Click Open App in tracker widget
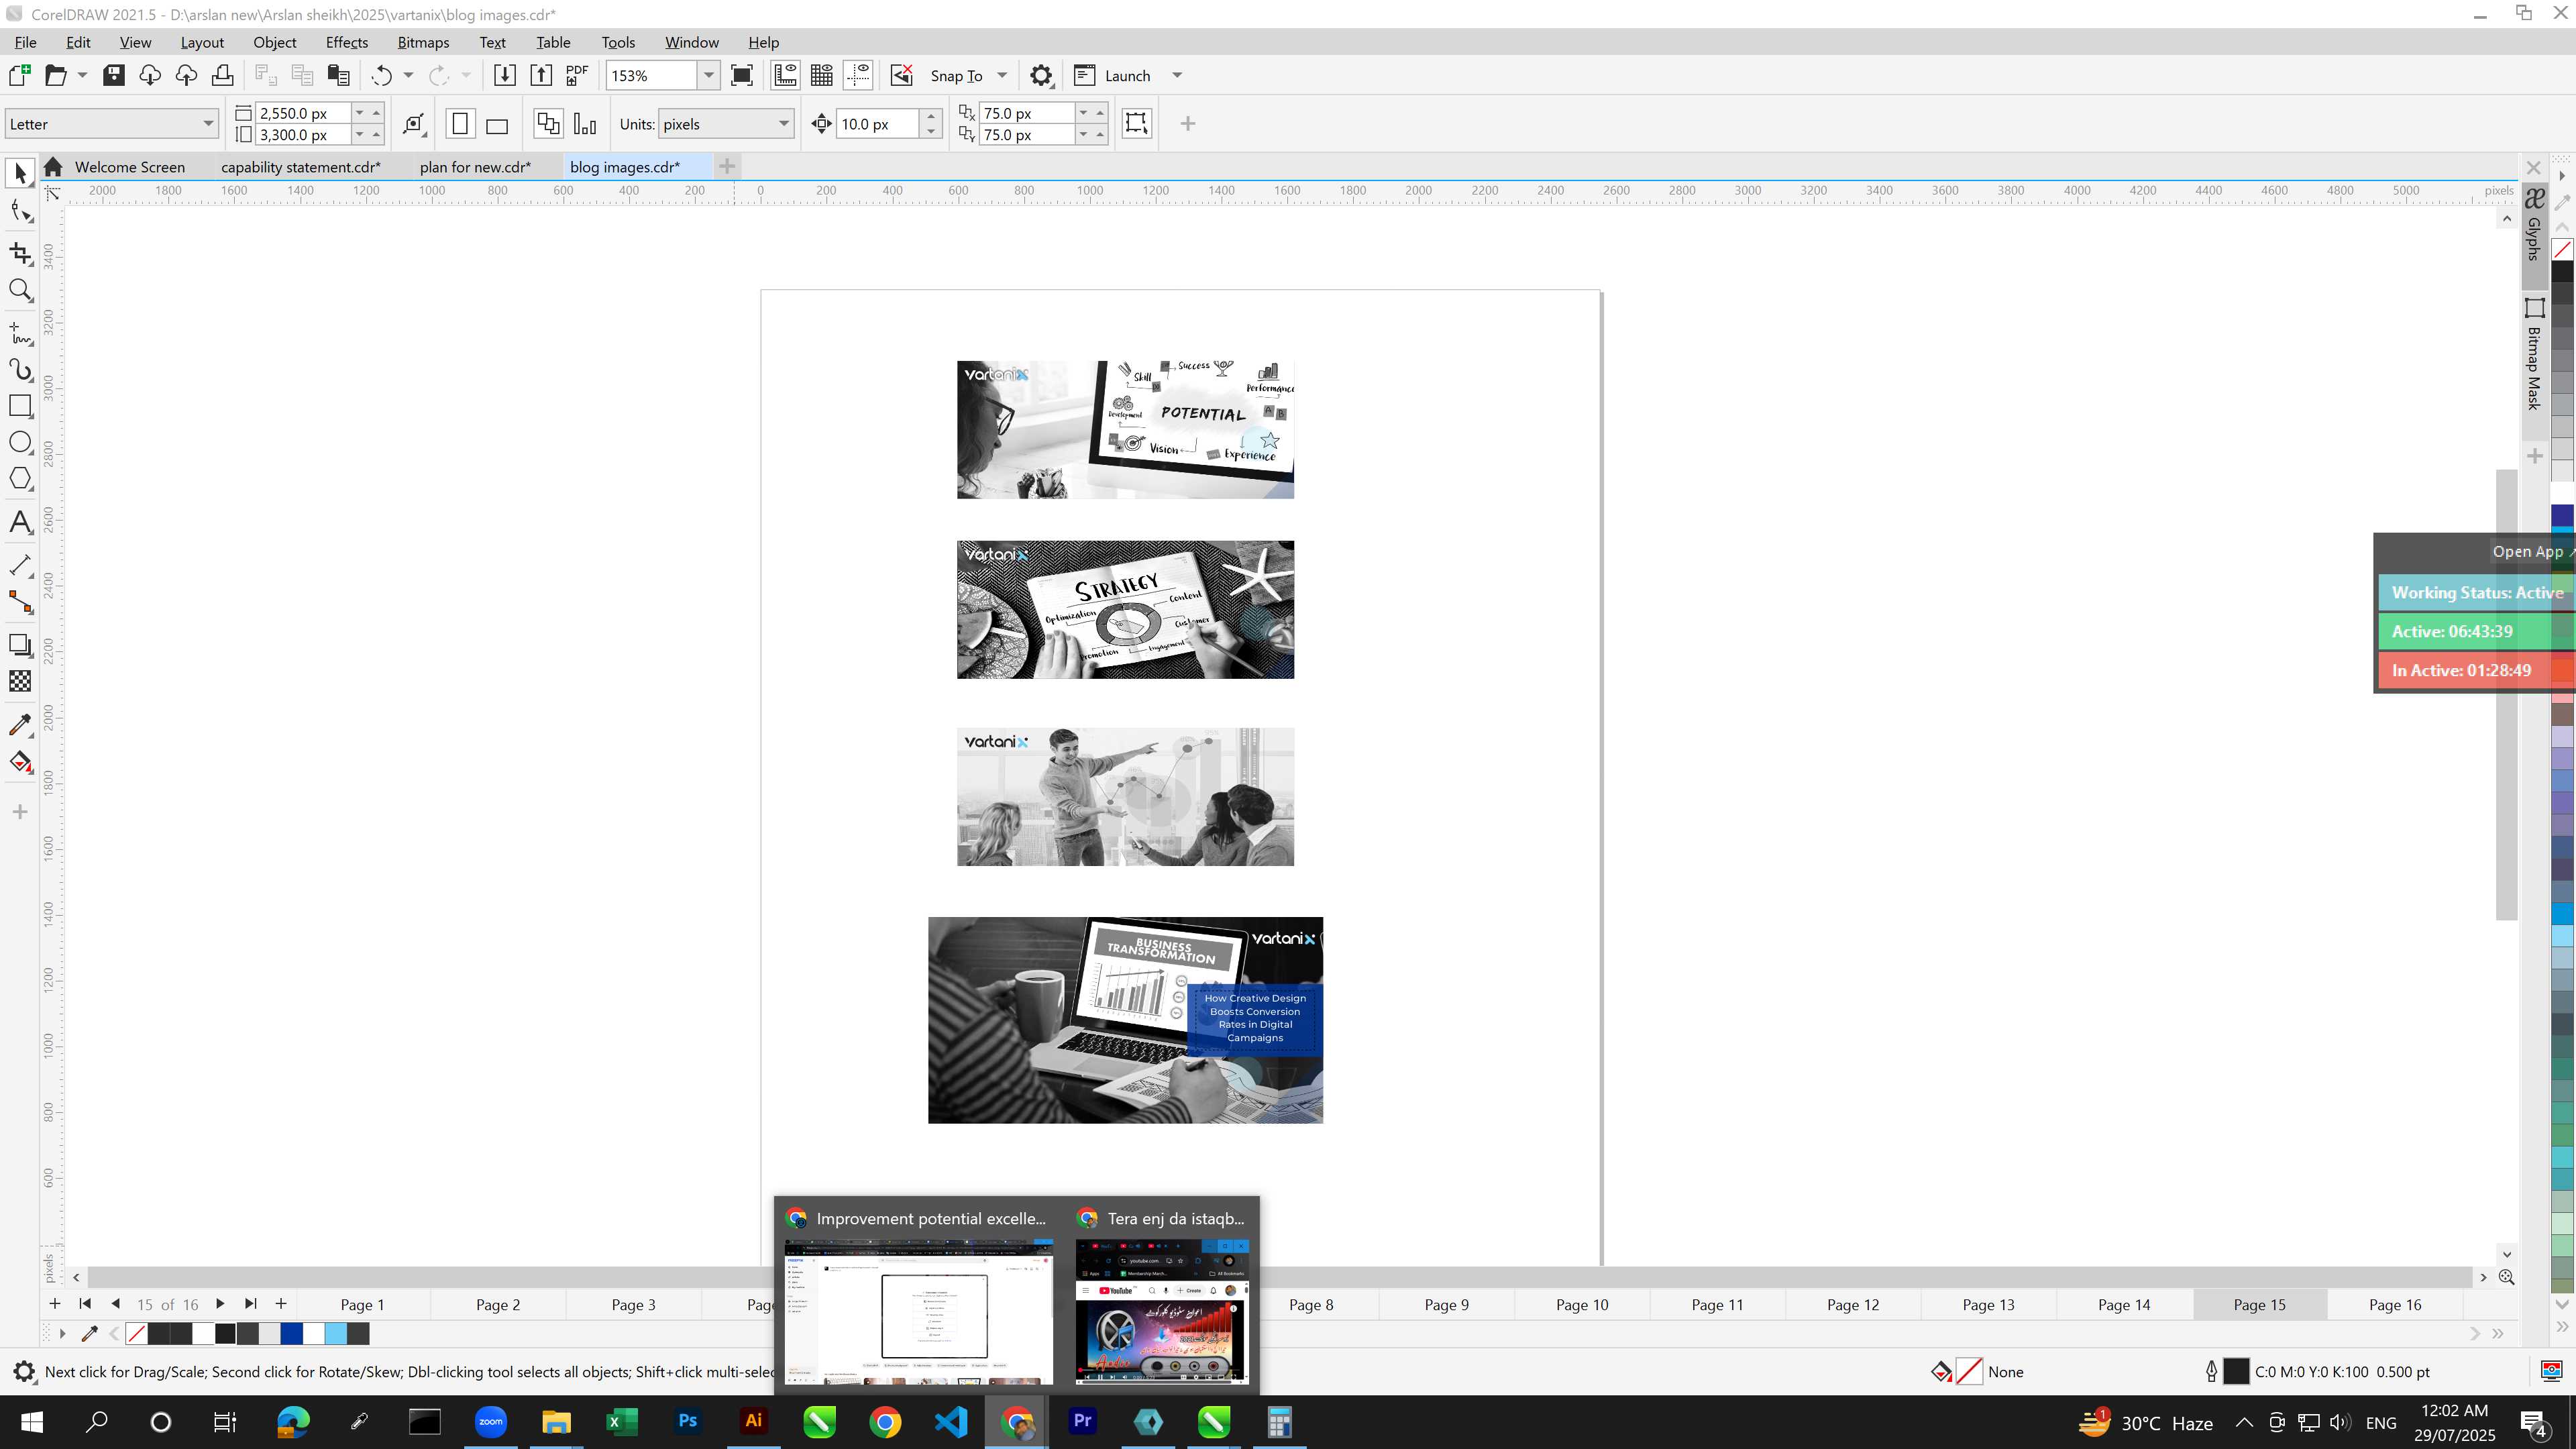 2528,551
